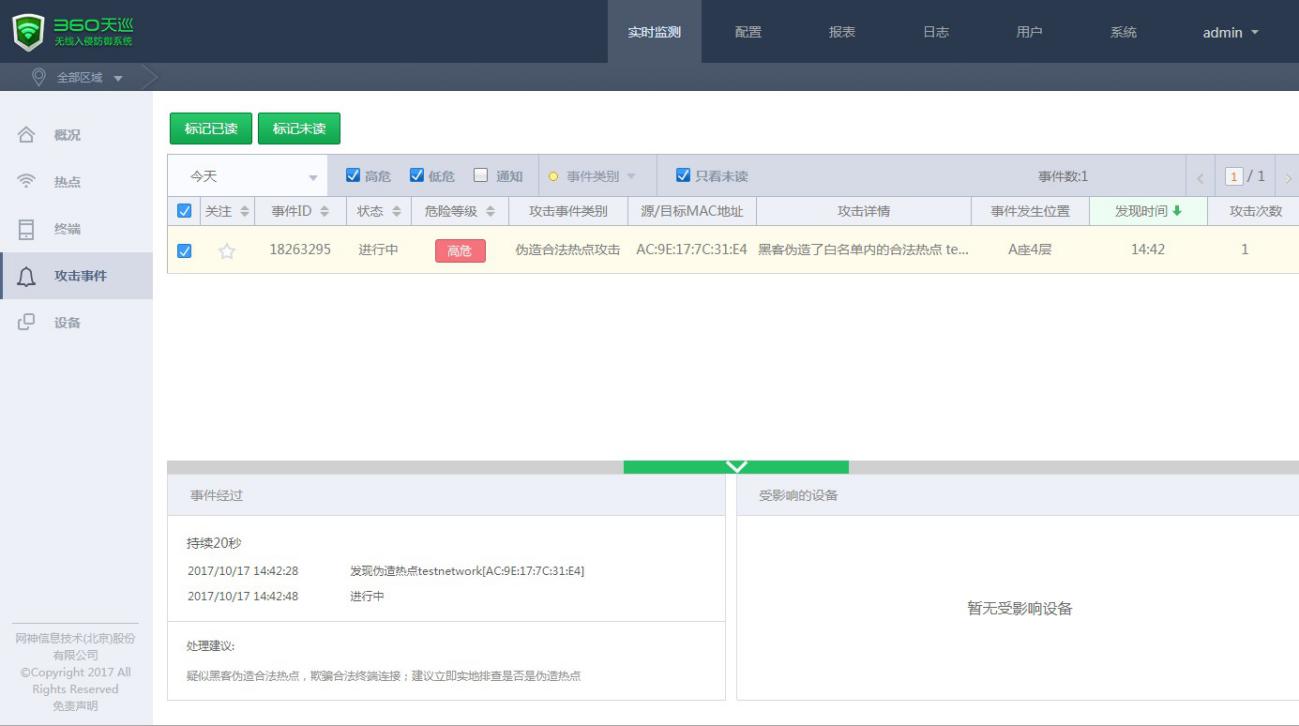Click the 标记未读 button
The image size is (1299, 726).
[x=299, y=128]
